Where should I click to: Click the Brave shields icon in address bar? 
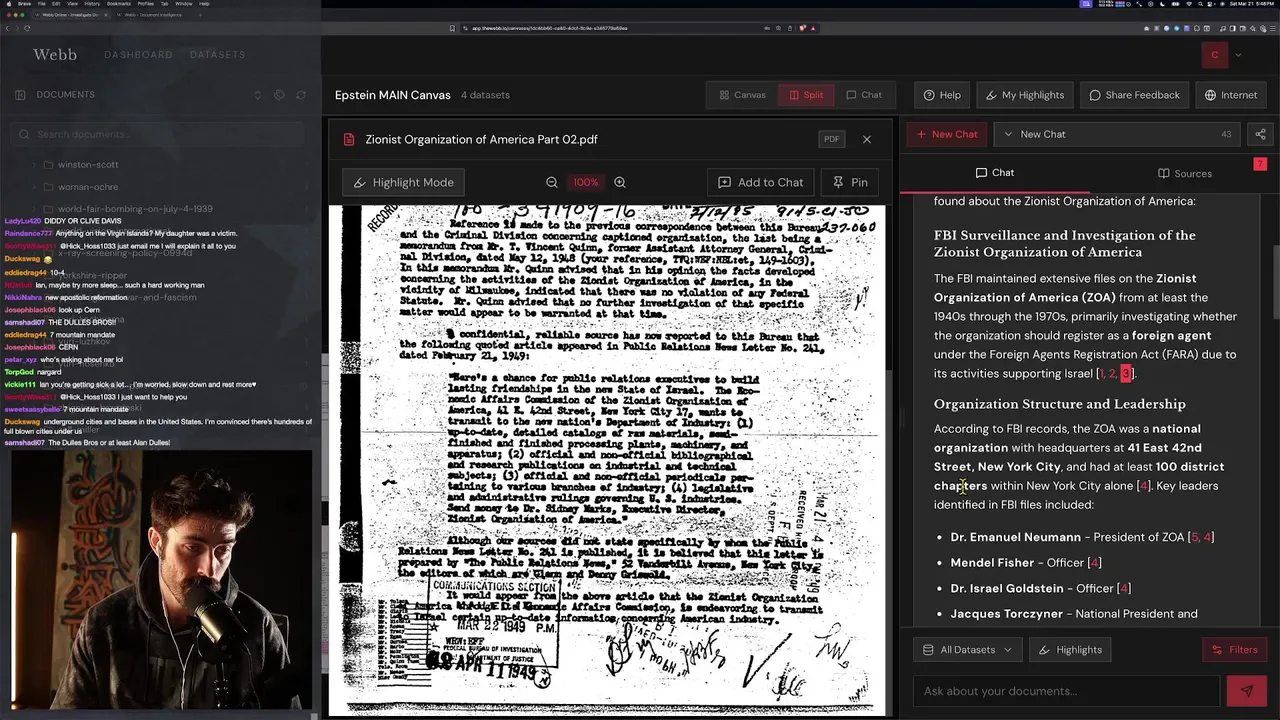[802, 28]
